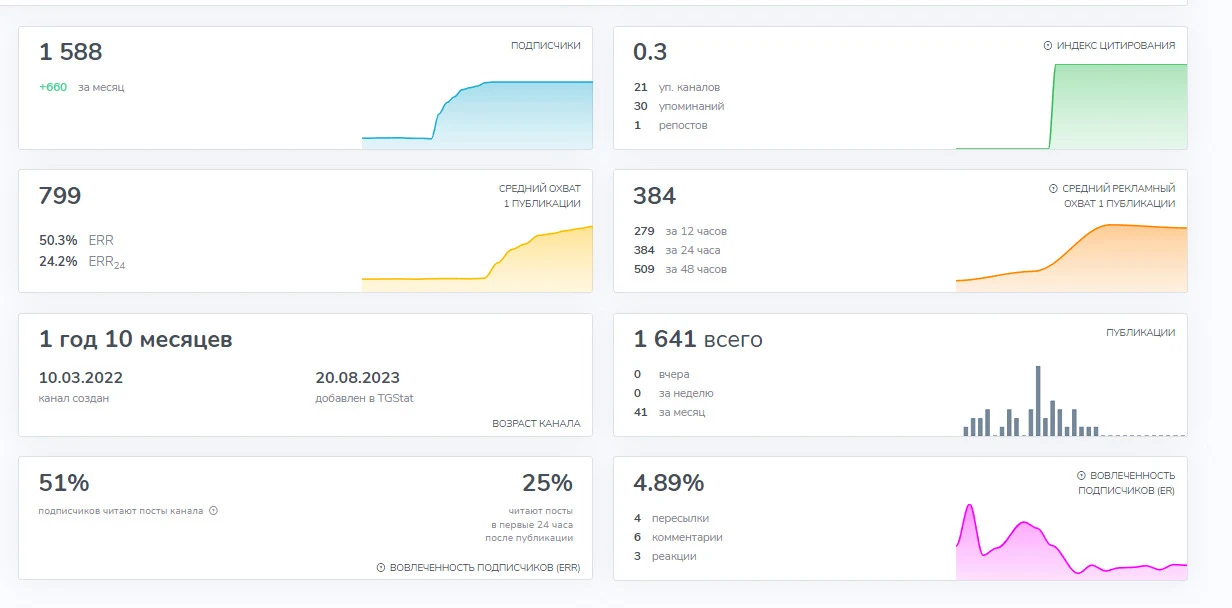Click the 4.89% engagement rate value
The width and height of the screenshot is (1232, 608).
coord(669,483)
